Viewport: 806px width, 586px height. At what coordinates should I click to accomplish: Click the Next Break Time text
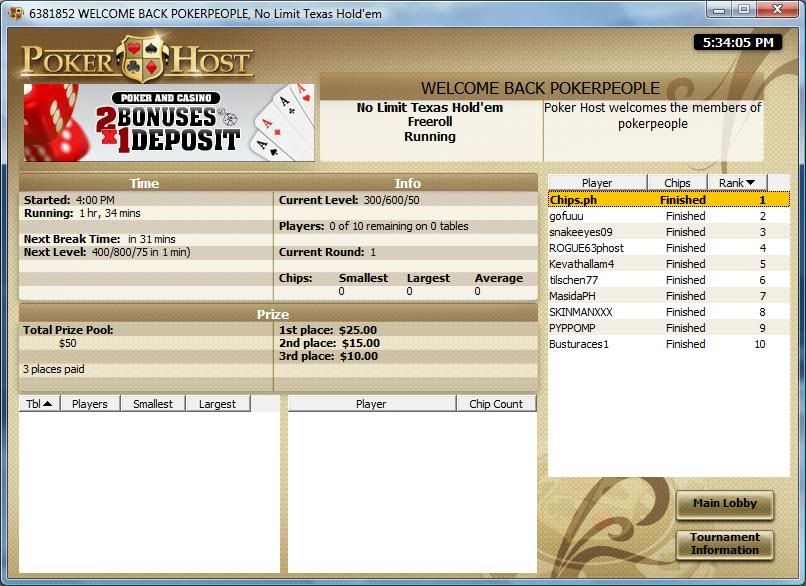pyautogui.click(x=100, y=239)
